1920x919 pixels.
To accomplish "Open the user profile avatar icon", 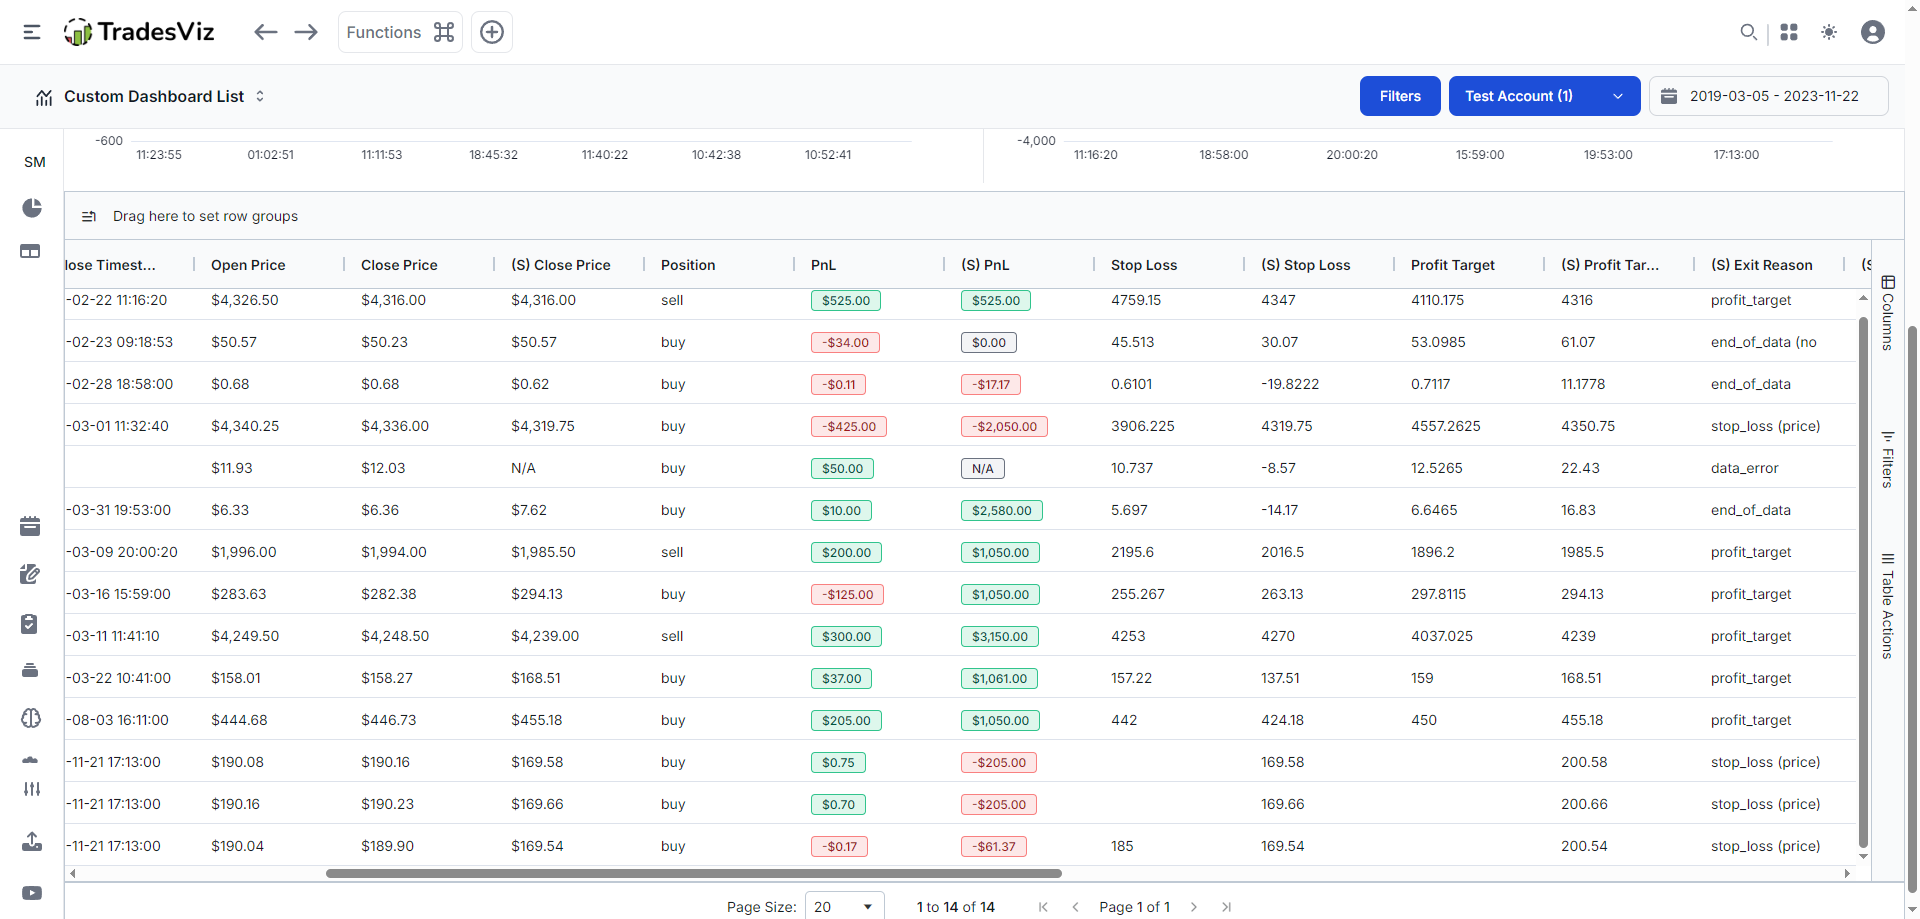I will tap(1872, 32).
